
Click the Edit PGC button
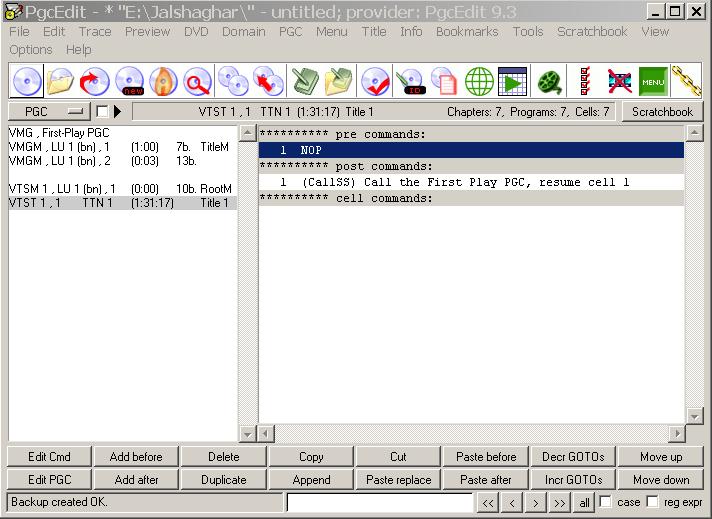(49, 479)
